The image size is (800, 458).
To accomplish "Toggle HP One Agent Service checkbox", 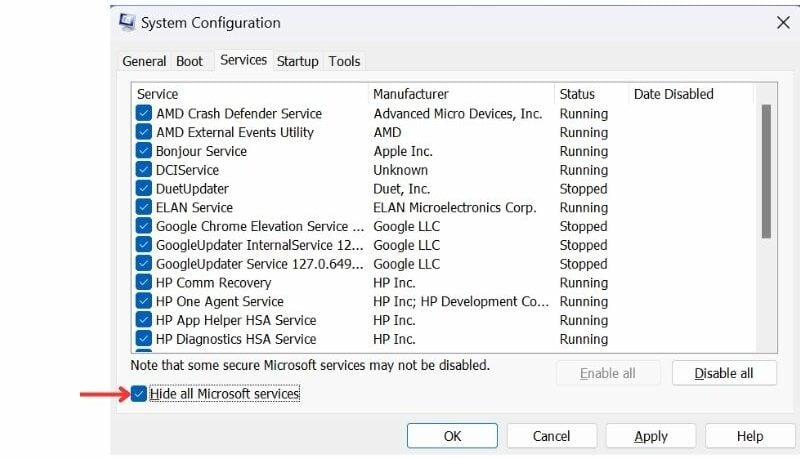I will tap(144, 301).
